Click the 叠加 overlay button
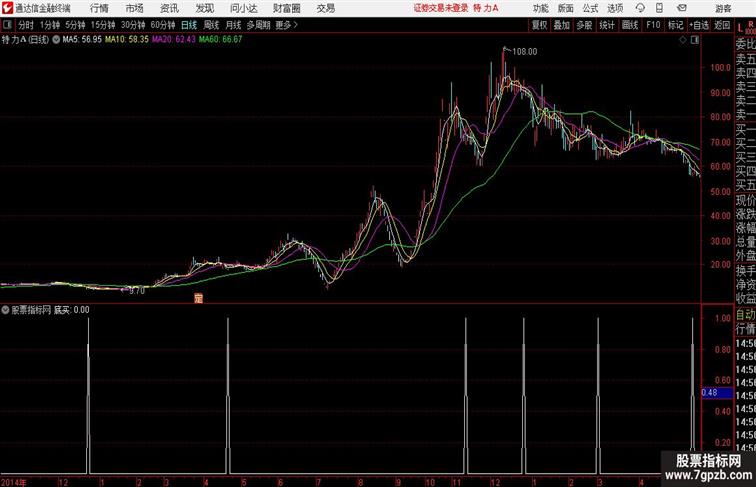The image size is (756, 487). (x=562, y=25)
